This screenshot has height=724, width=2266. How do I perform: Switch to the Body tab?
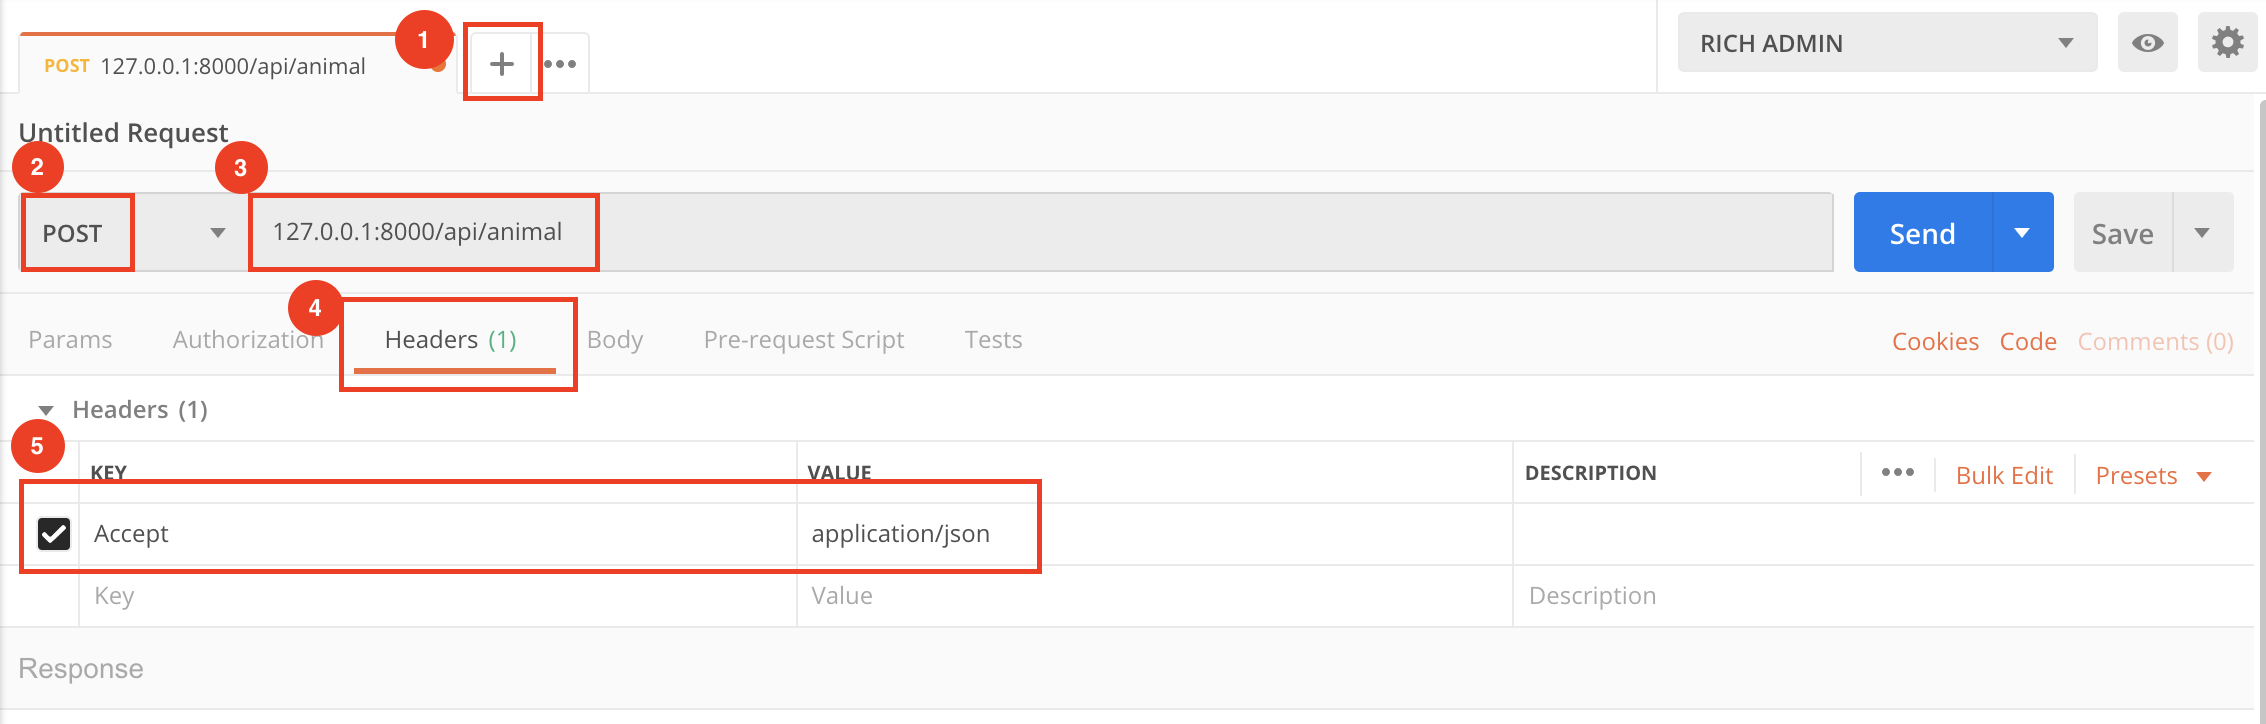pyautogui.click(x=615, y=340)
